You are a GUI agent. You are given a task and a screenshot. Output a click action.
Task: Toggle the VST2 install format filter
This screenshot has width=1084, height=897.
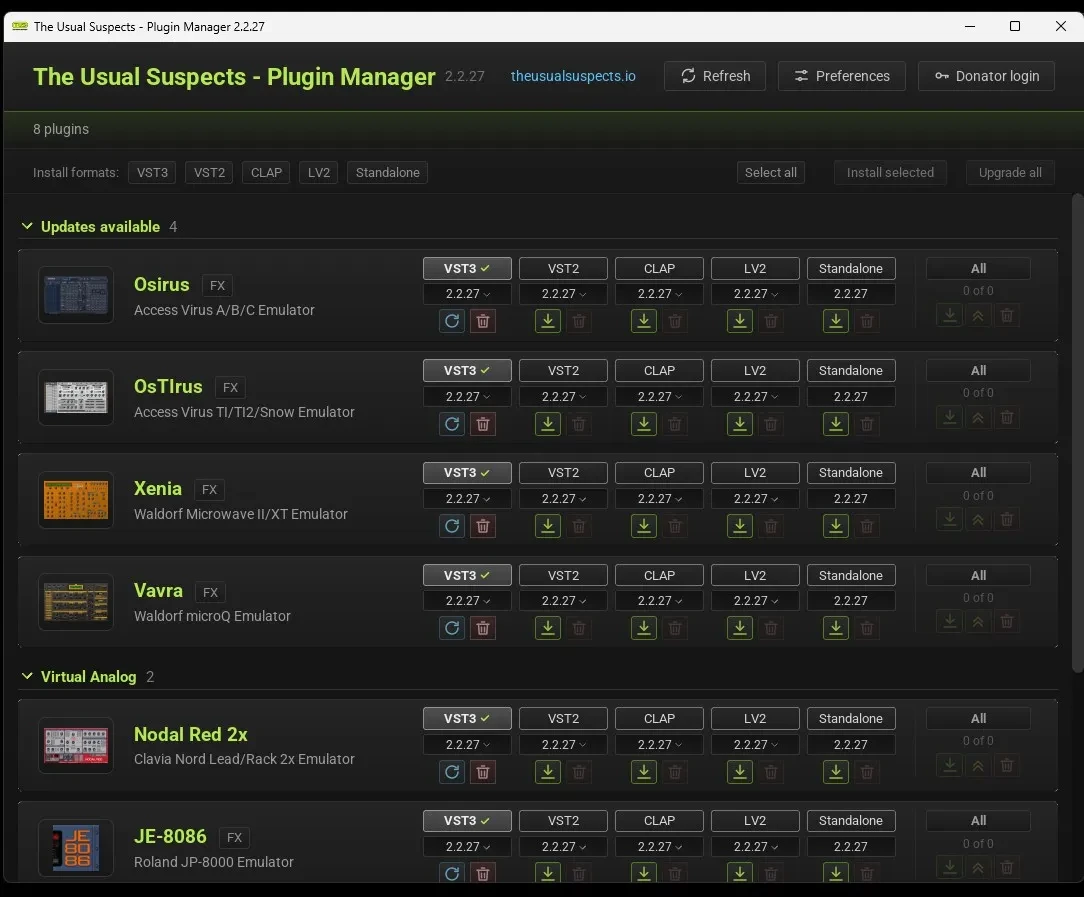(x=209, y=173)
